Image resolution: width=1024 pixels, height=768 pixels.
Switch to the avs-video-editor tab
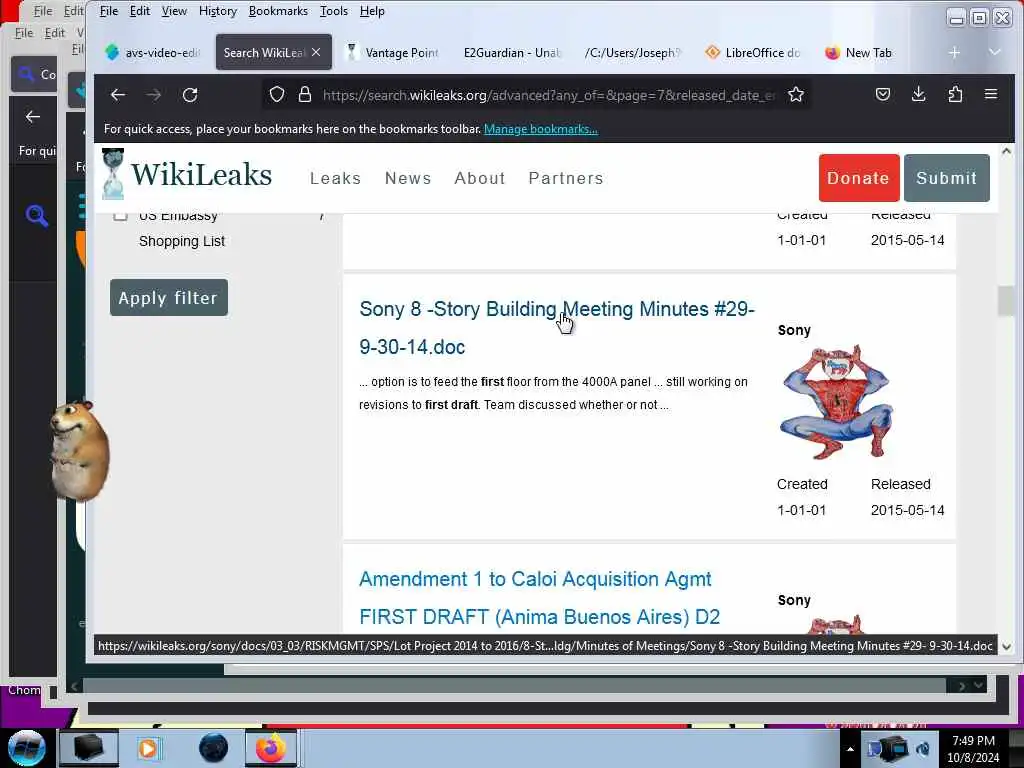pos(153,52)
